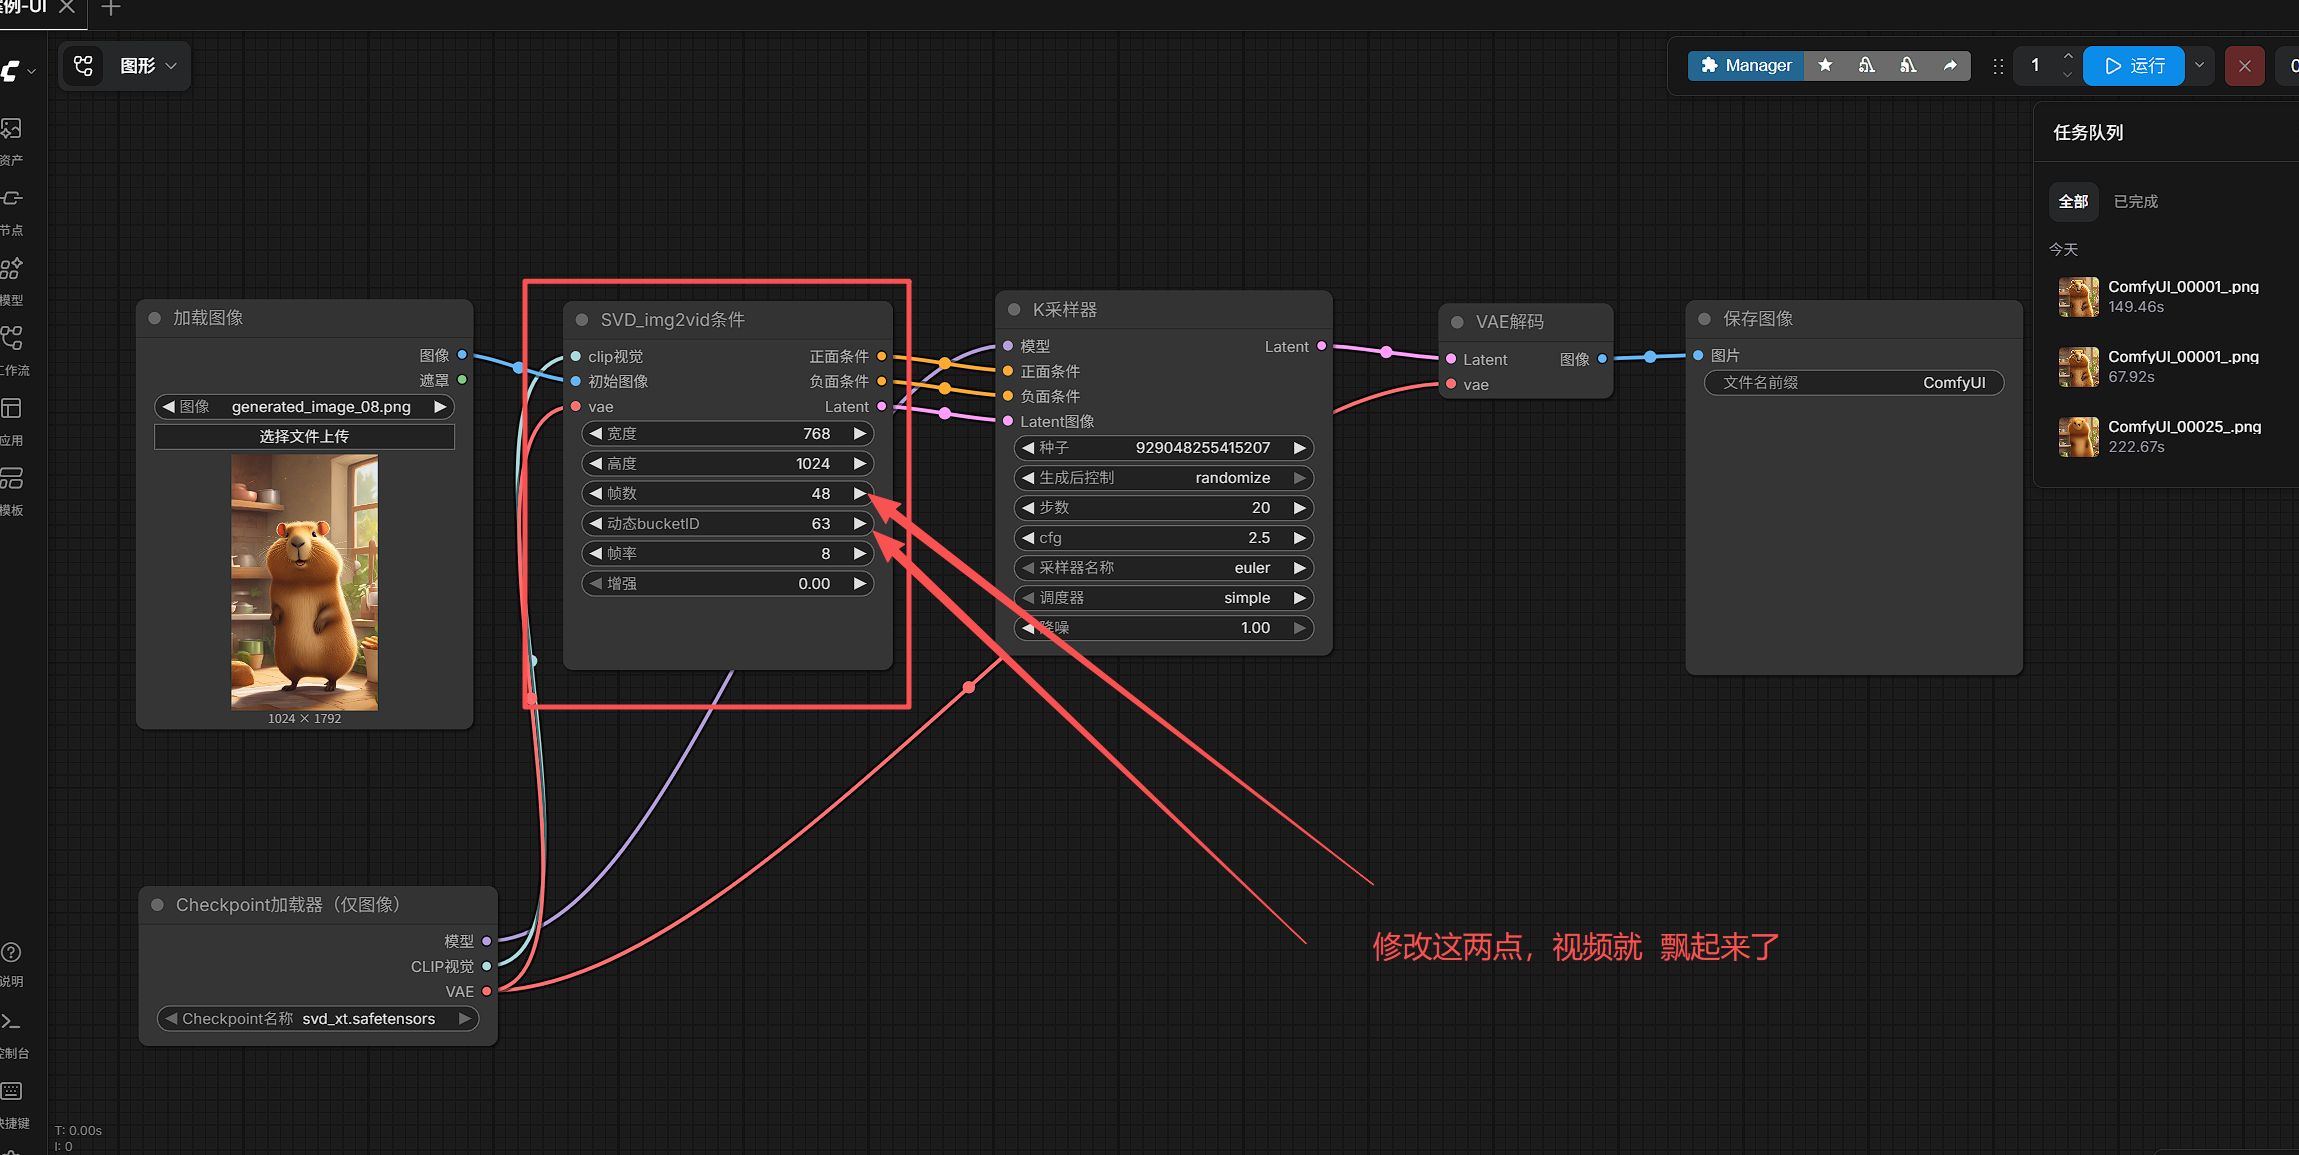The image size is (2299, 1155).
Task: Toggle collapse dot on SVD_img2vid条件 node
Action: click(582, 320)
